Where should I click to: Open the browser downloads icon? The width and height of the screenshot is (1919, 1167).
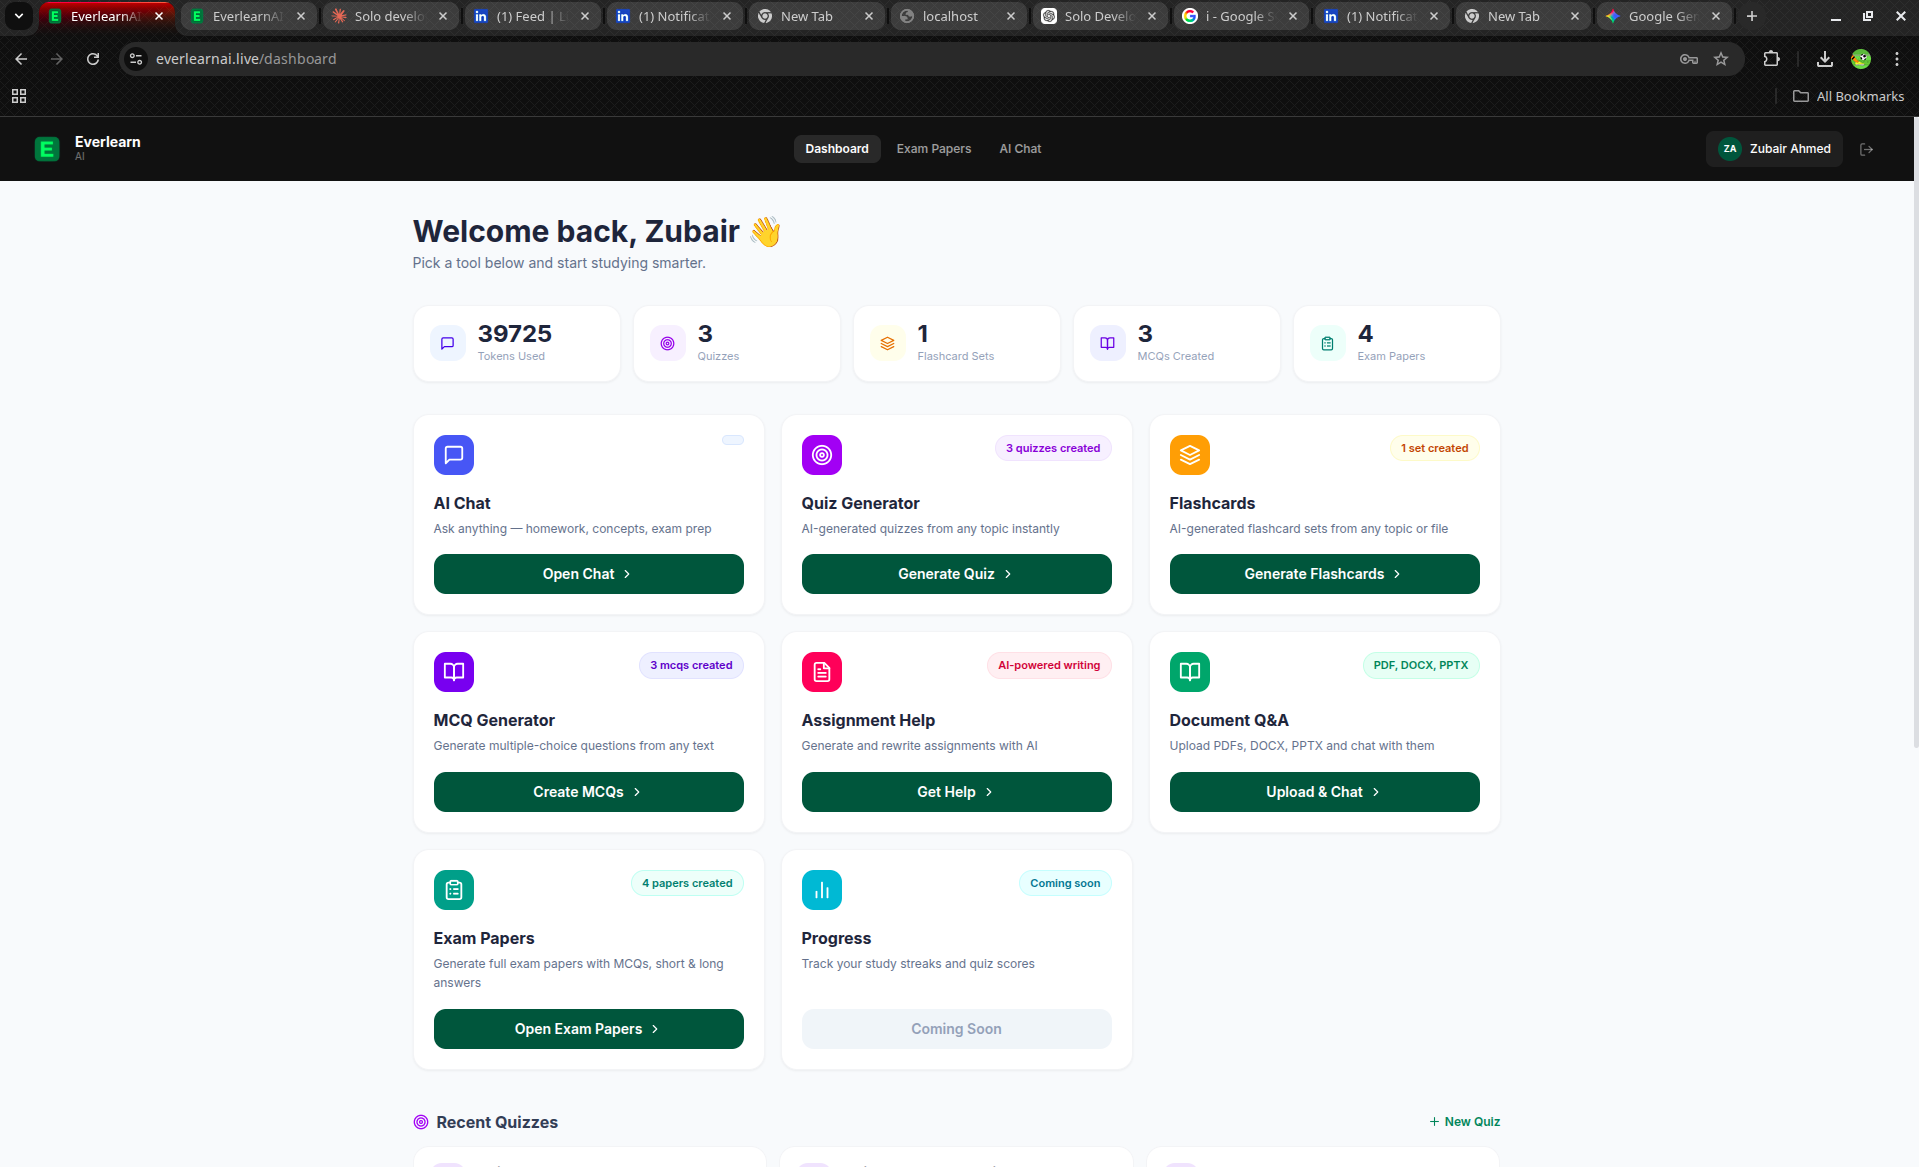click(x=1825, y=59)
